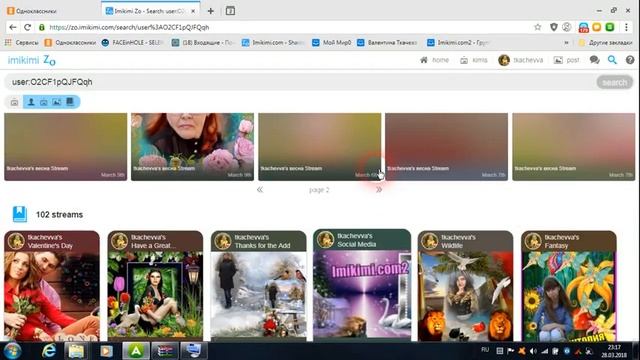Click the post image icon
Screen dimensions: 640x360
[558, 60]
